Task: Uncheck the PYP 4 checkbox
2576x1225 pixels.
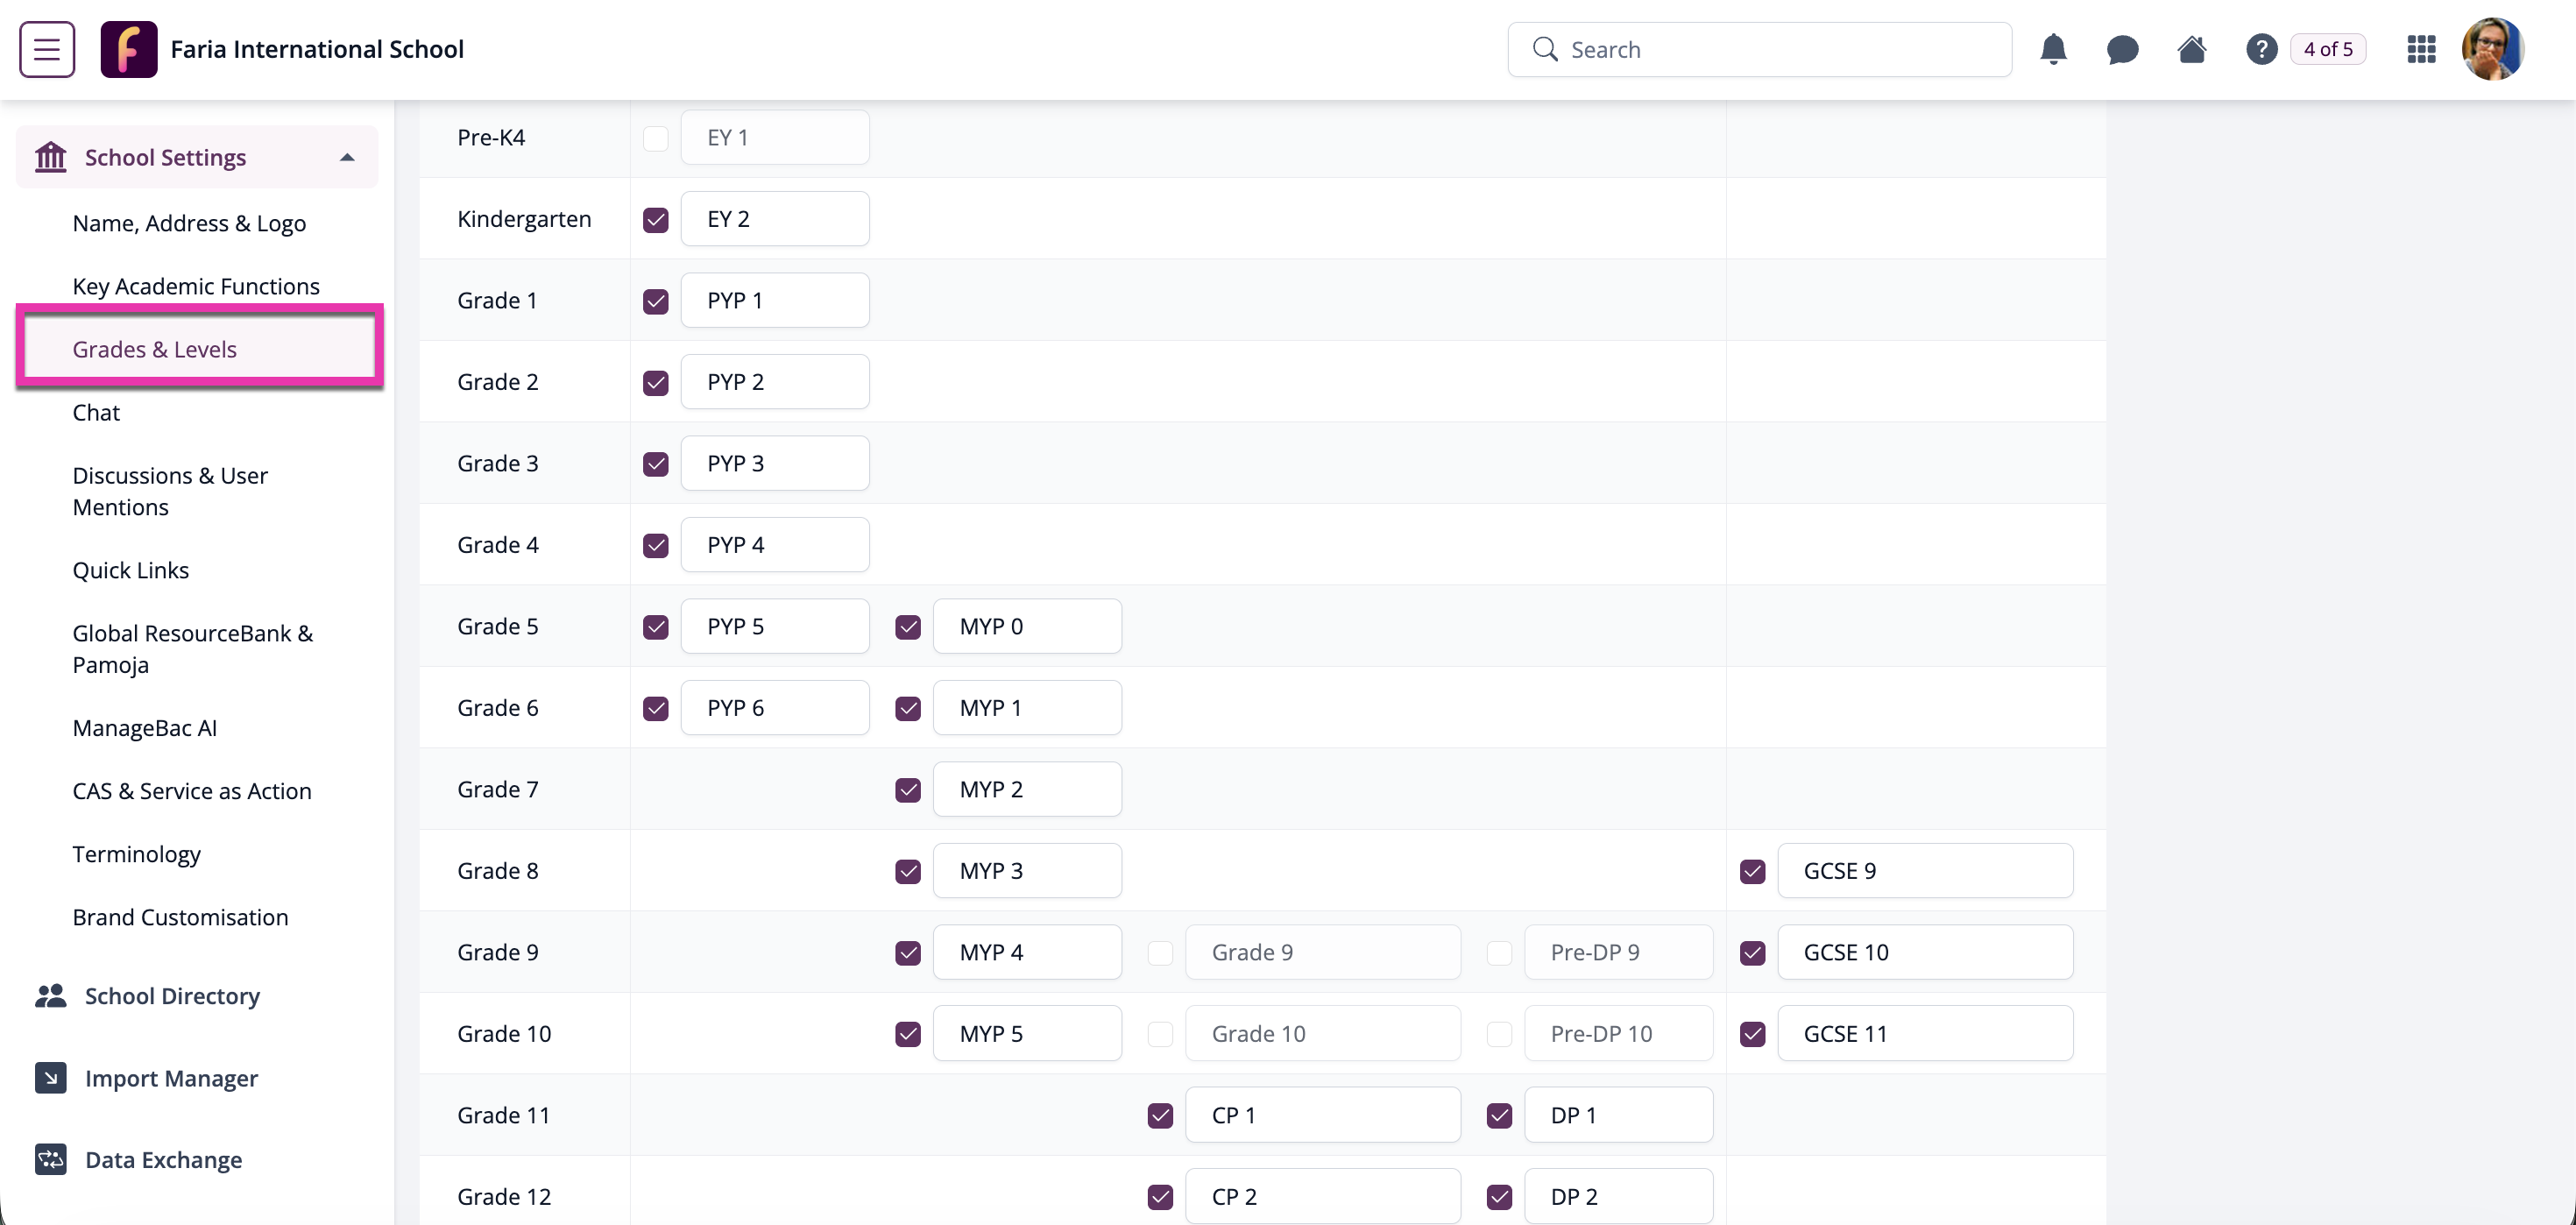Action: point(656,546)
